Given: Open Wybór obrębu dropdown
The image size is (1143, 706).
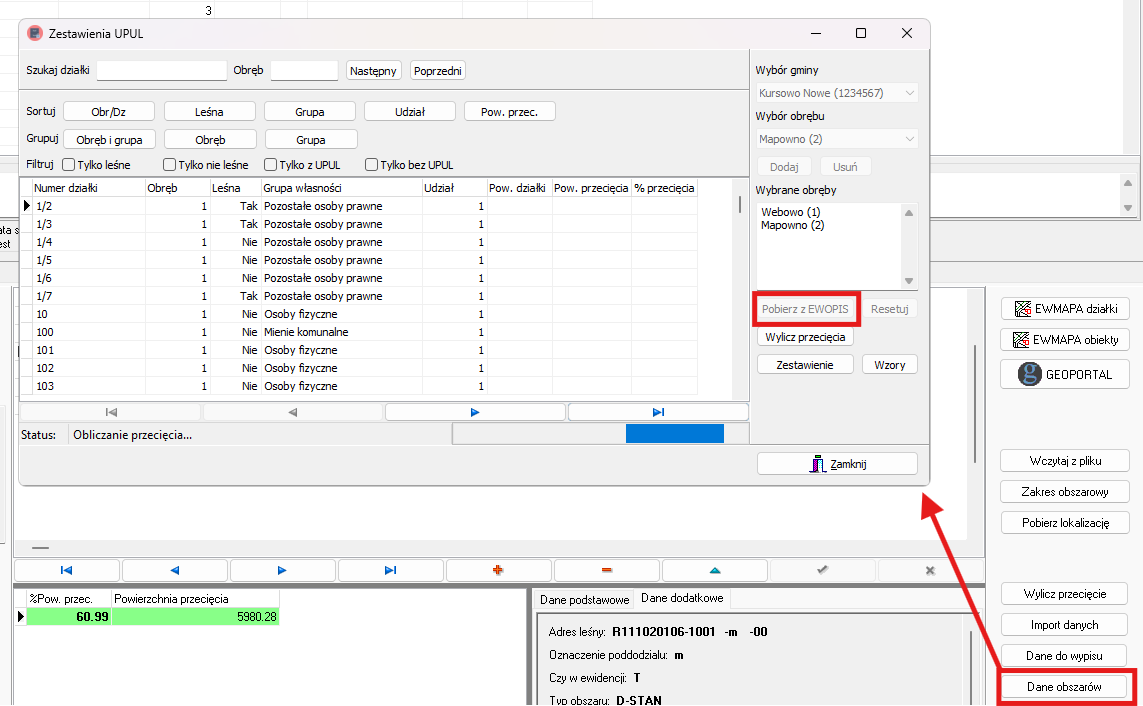Looking at the screenshot, I should tap(837, 139).
